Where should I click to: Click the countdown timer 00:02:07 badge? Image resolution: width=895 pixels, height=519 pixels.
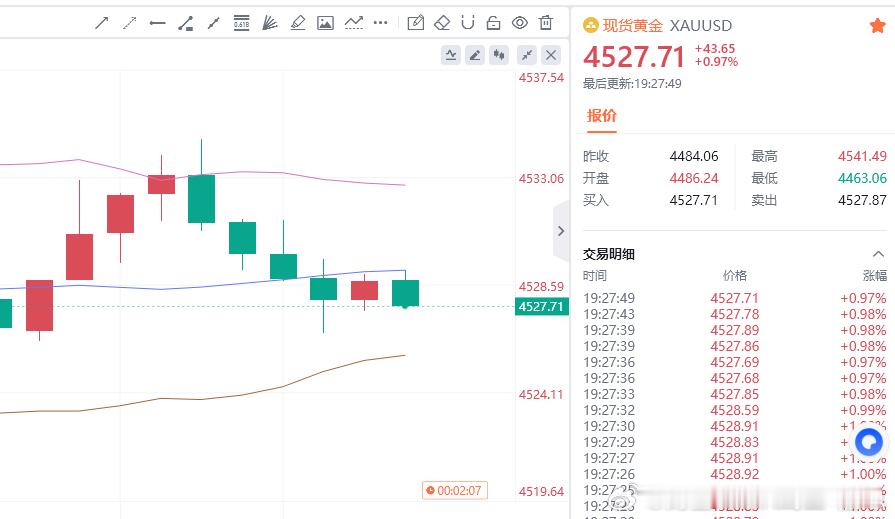point(455,490)
